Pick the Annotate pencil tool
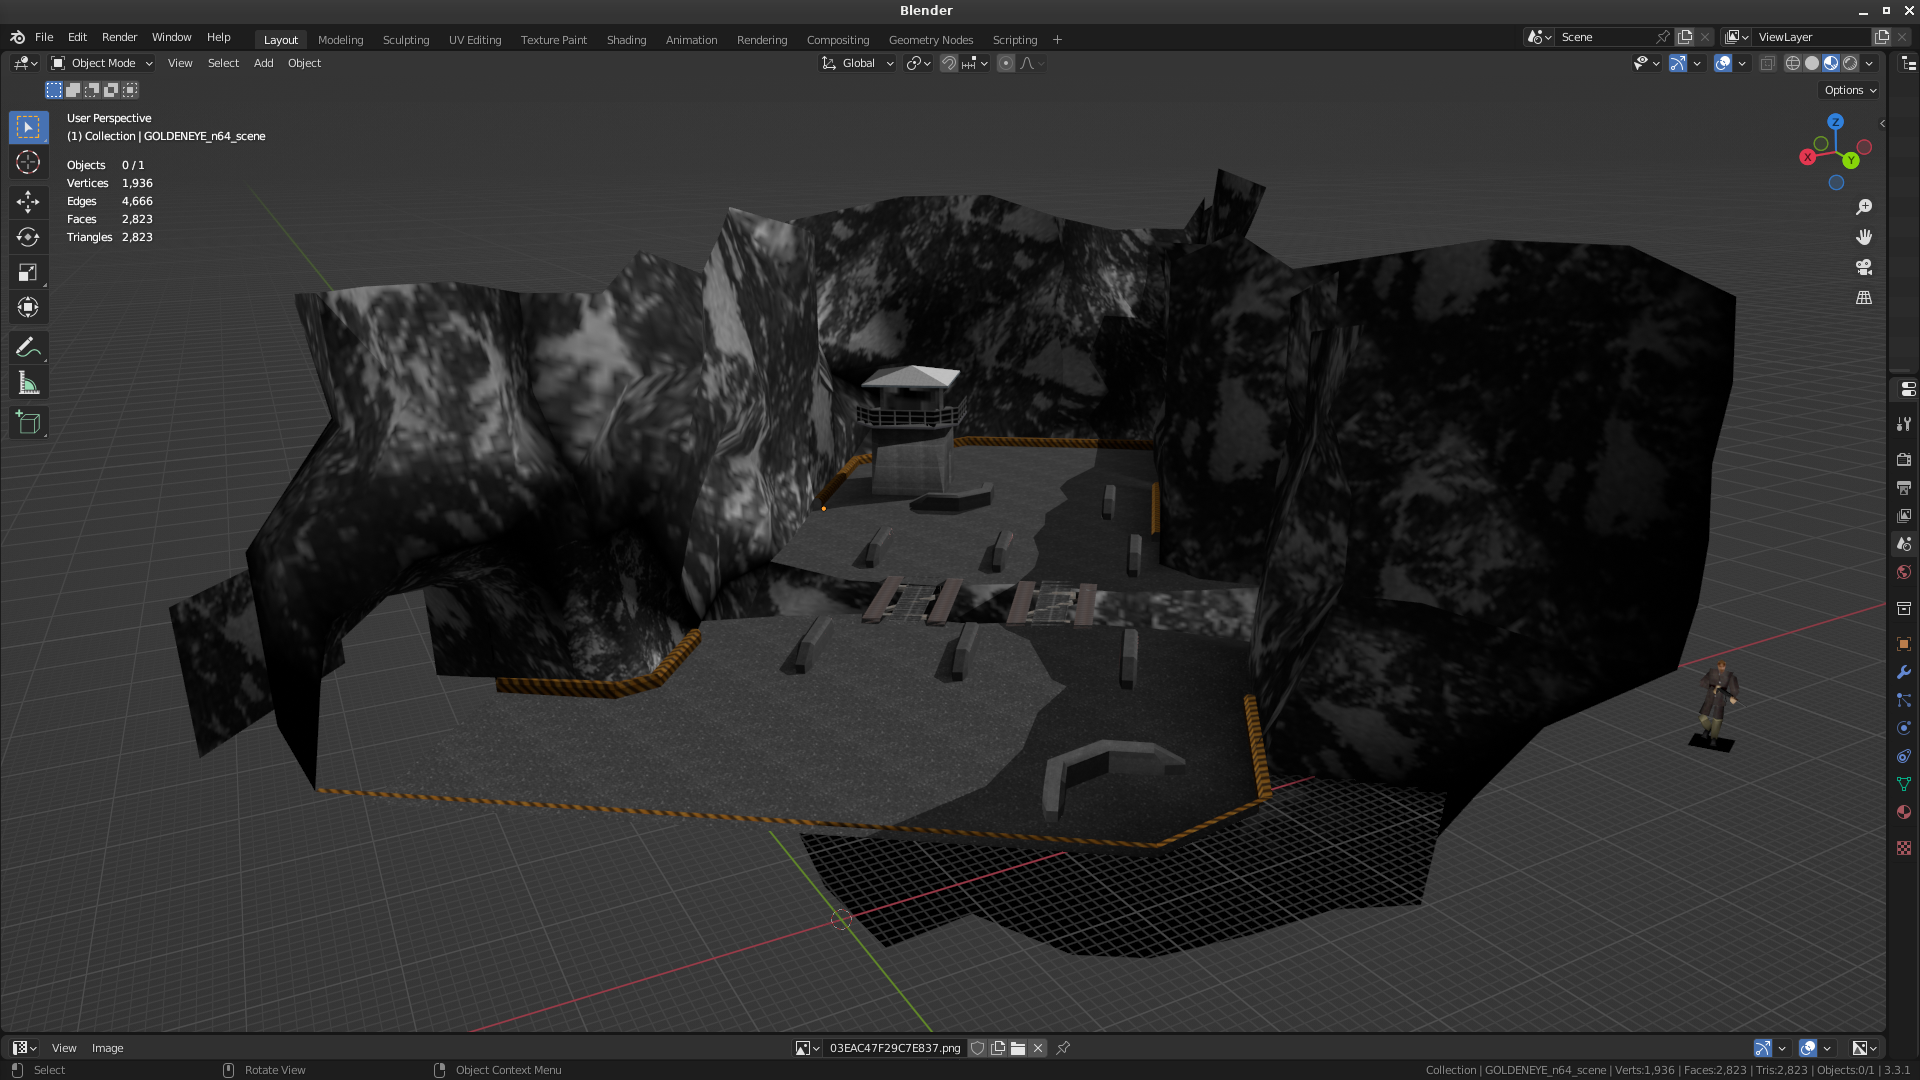This screenshot has height=1080, width=1920. tap(28, 347)
